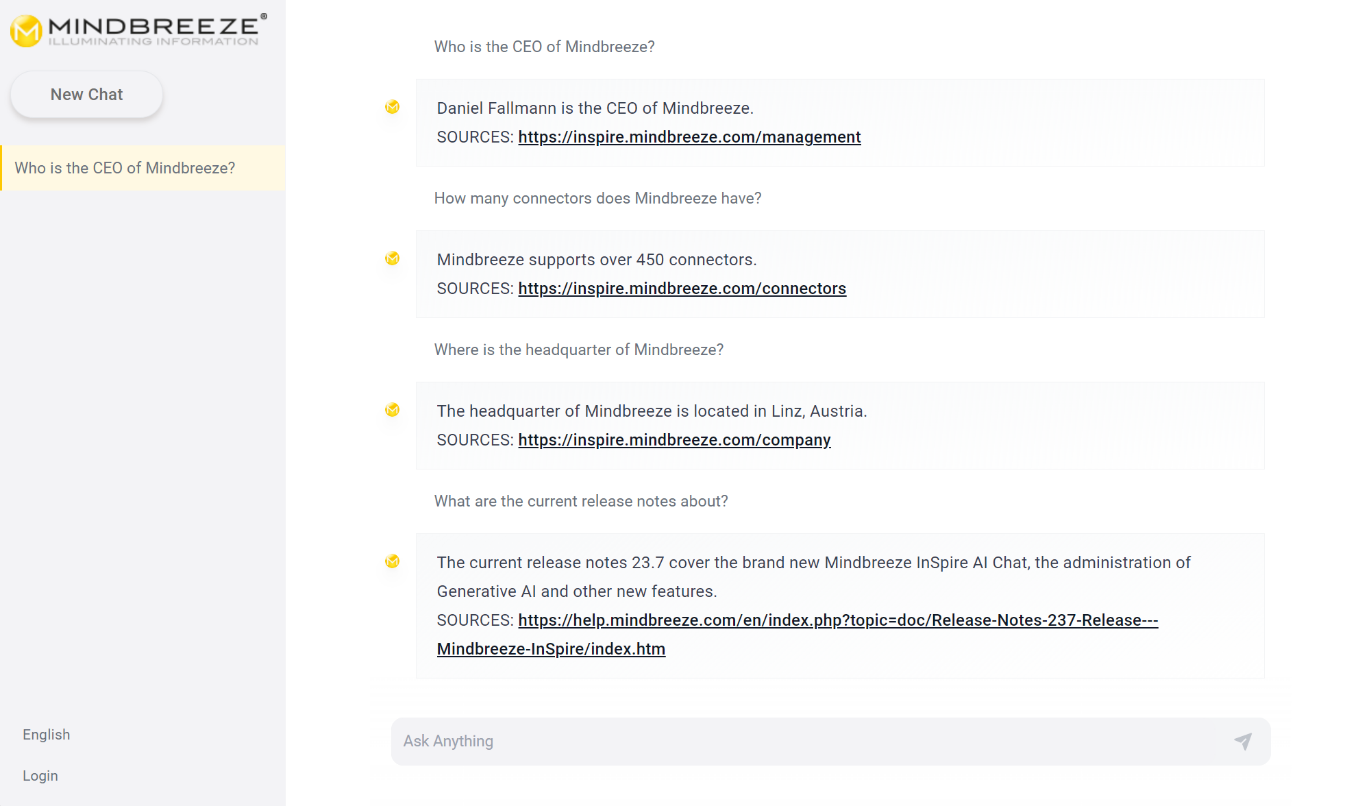
Task: Open the Release Notes 23.7 source link
Action: [x=797, y=635]
